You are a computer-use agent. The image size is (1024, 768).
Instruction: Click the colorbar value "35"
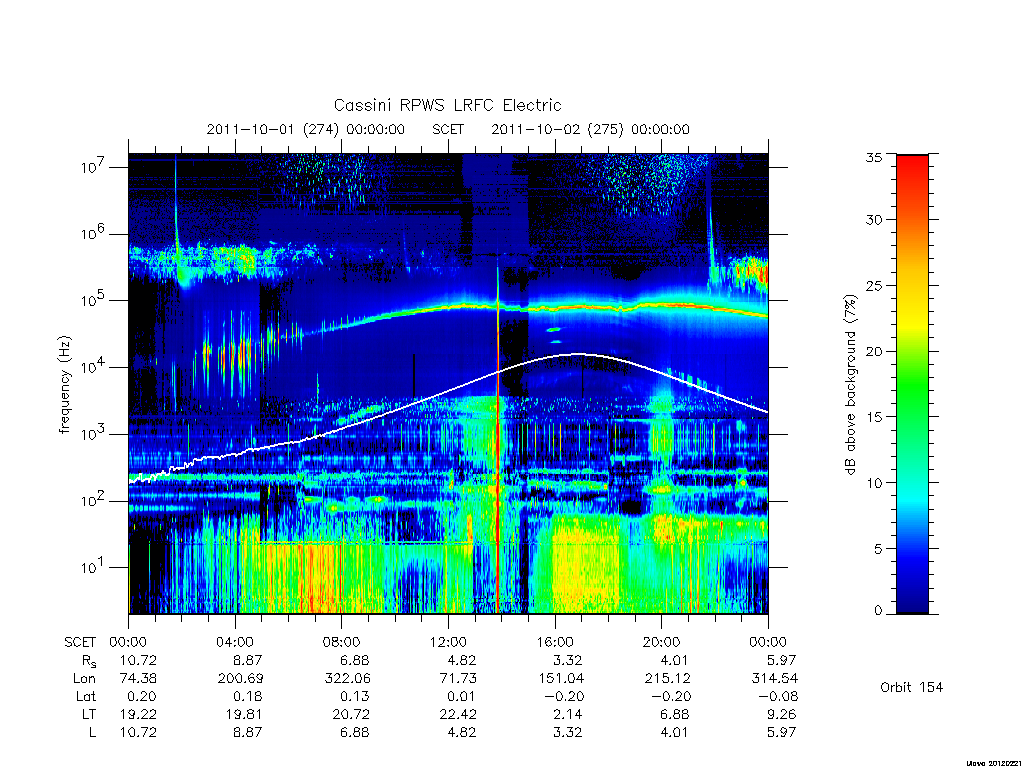click(x=873, y=157)
